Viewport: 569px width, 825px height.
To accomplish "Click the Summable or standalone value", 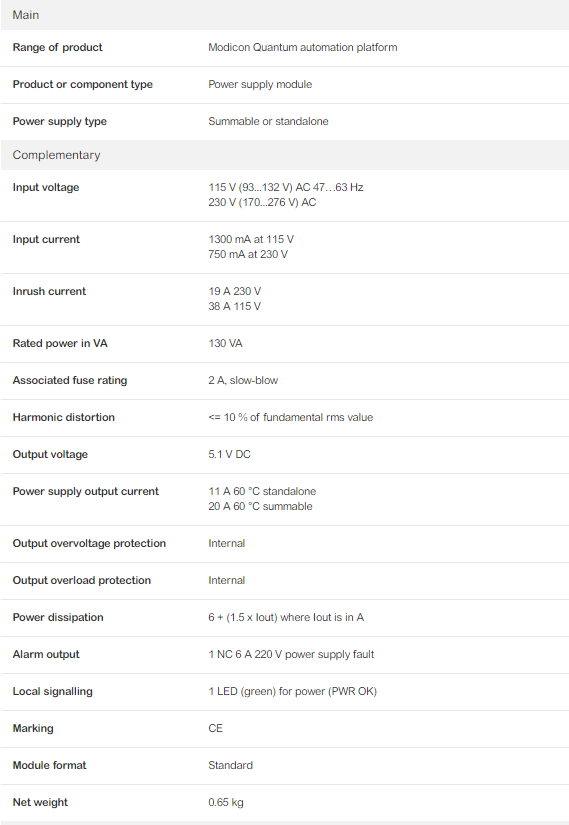I will coord(268,121).
